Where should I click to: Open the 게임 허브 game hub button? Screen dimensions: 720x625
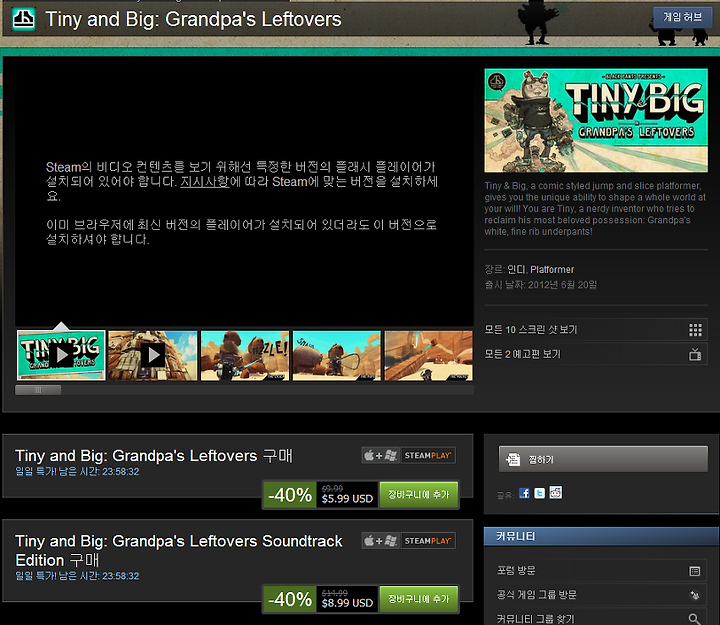(682, 17)
